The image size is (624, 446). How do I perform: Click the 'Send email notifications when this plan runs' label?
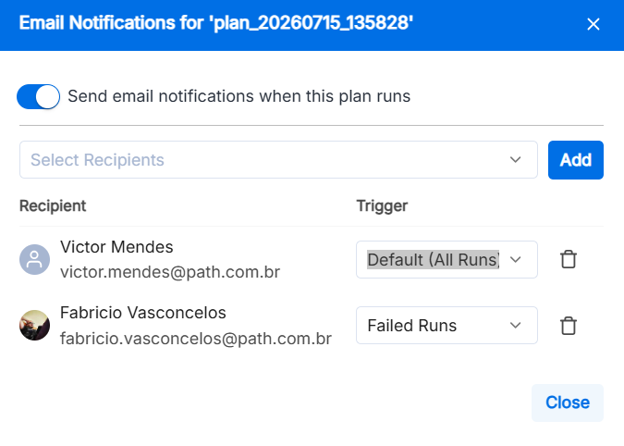(x=239, y=96)
